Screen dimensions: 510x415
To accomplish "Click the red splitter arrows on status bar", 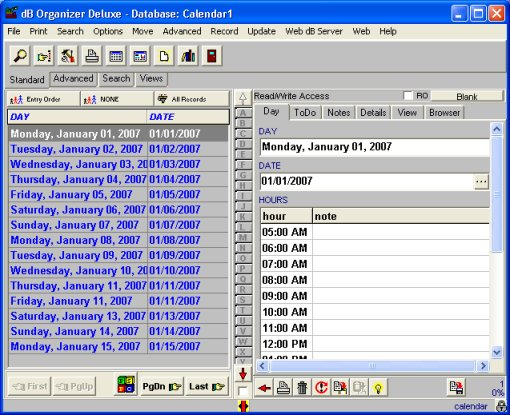I will (243, 406).
